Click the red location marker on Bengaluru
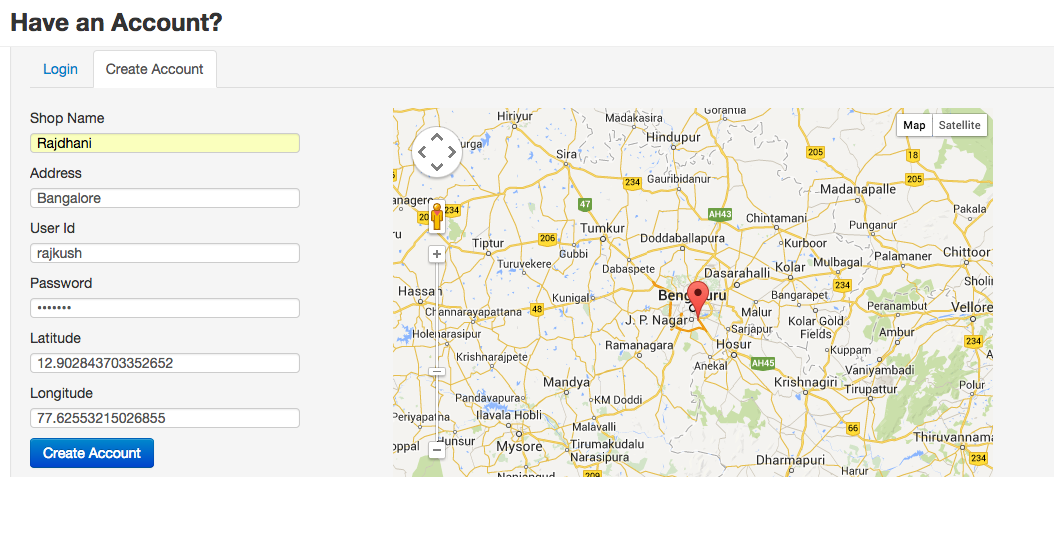 (698, 299)
